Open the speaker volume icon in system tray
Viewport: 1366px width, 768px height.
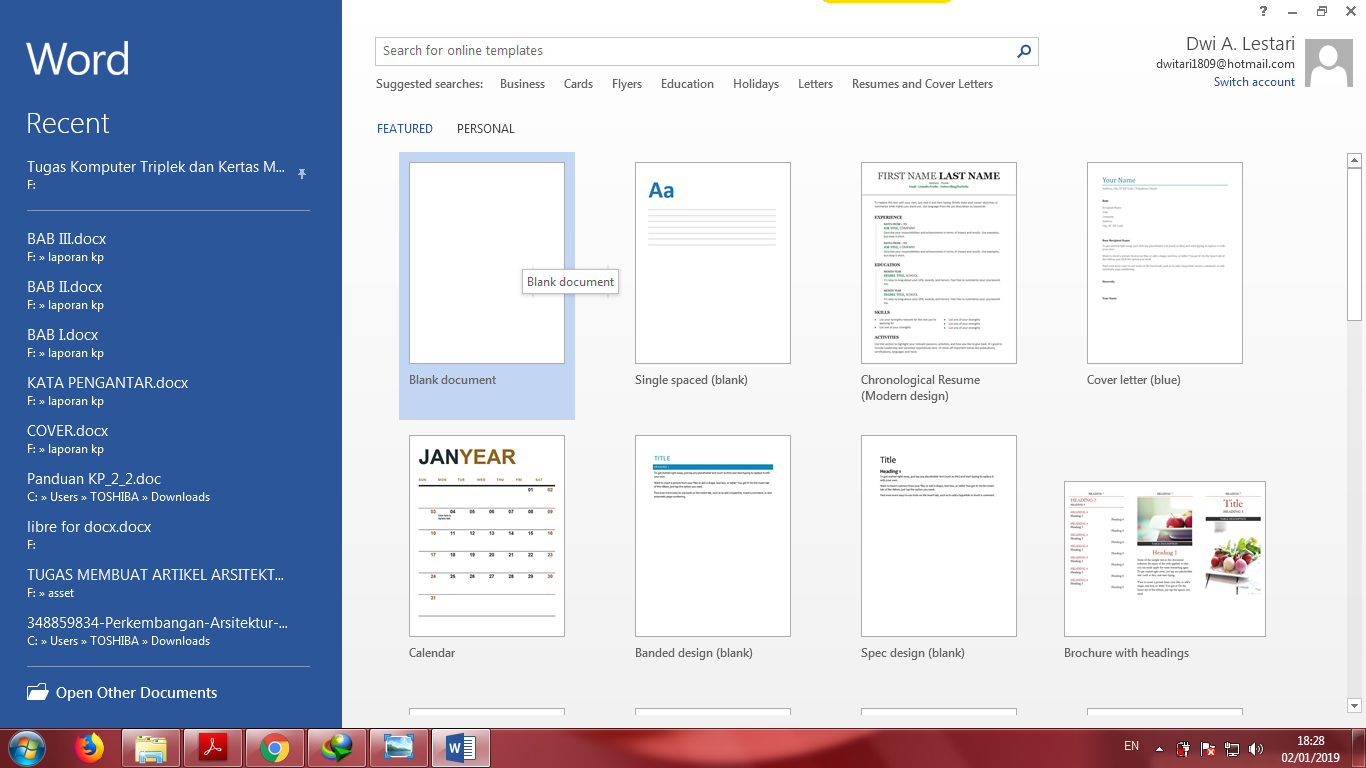point(1256,747)
